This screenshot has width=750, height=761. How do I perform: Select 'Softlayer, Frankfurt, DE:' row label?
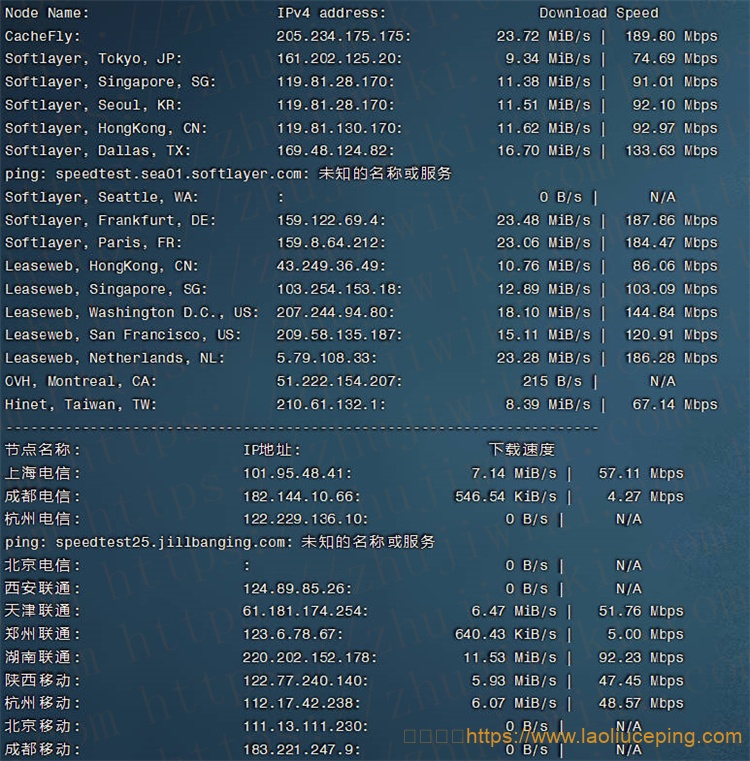(x=110, y=221)
